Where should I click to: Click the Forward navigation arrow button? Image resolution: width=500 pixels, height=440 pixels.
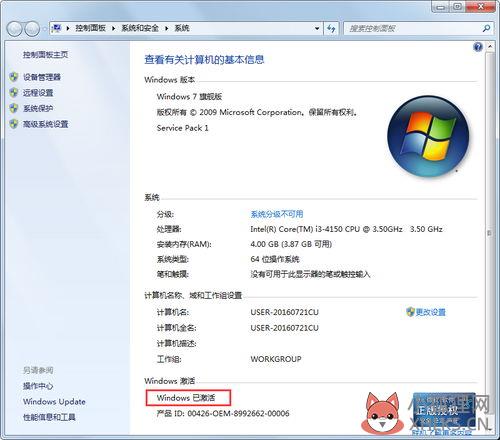[x=32, y=29]
